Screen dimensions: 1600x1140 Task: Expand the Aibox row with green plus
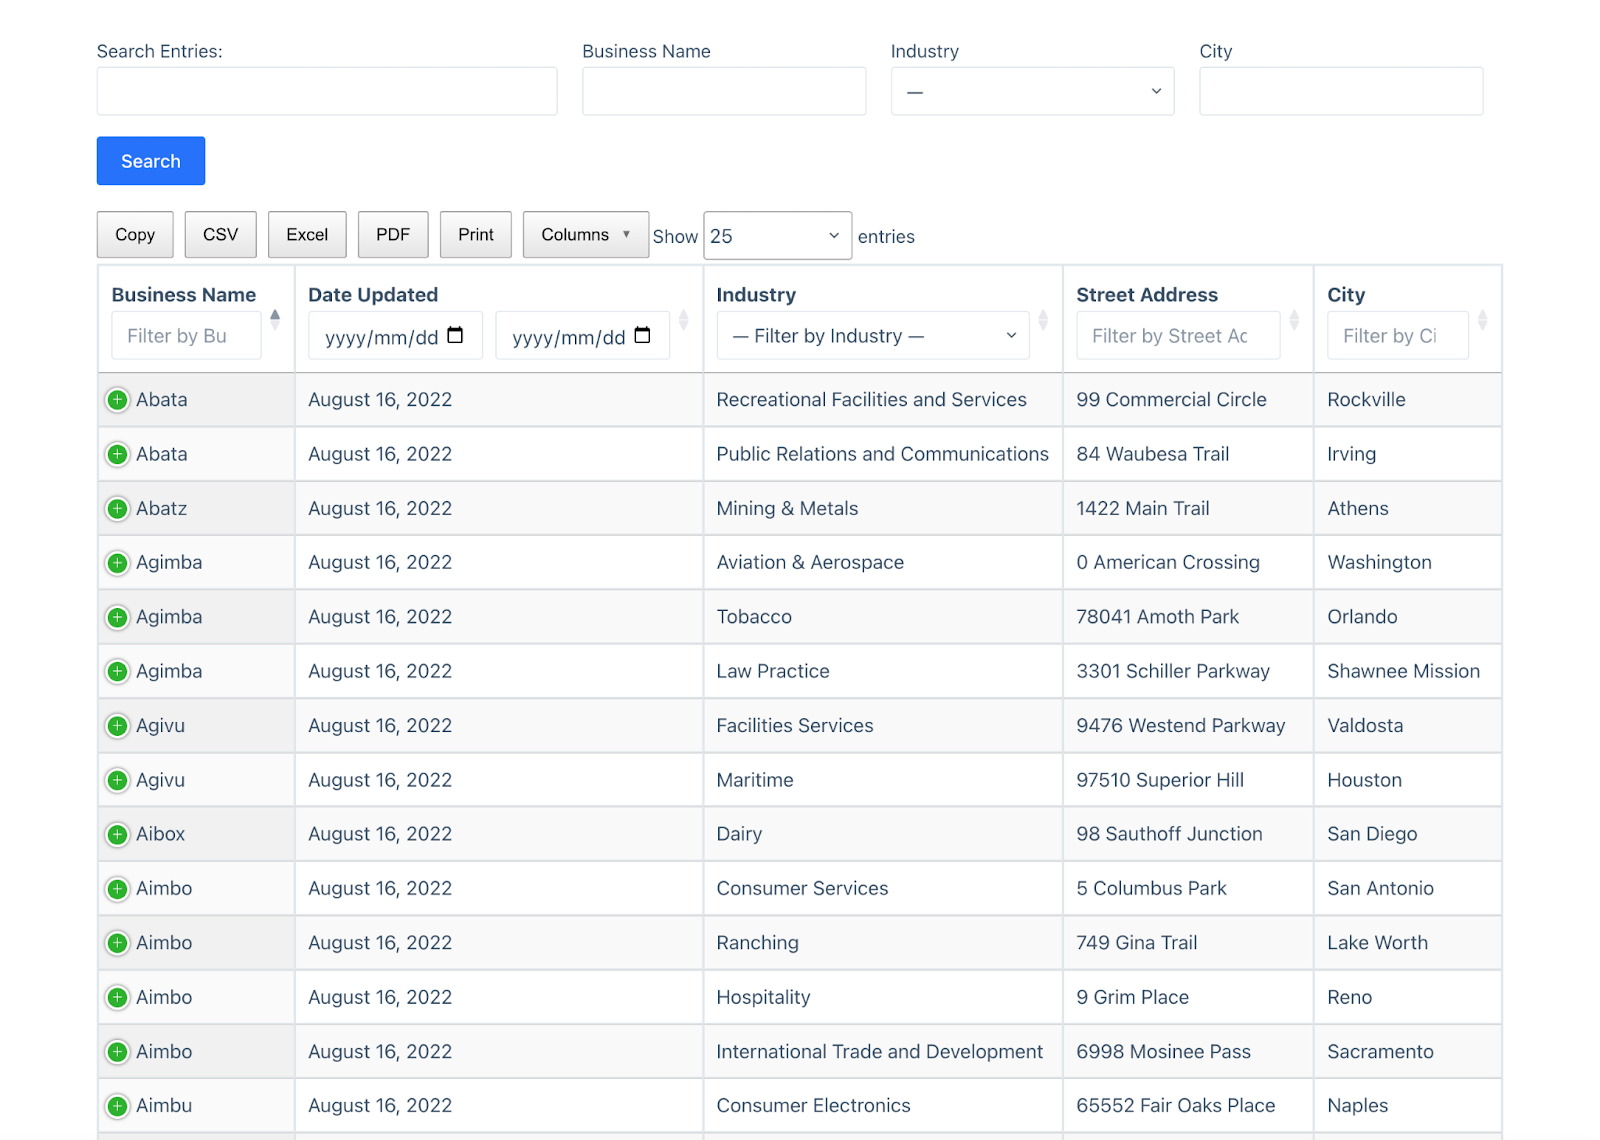tap(117, 835)
